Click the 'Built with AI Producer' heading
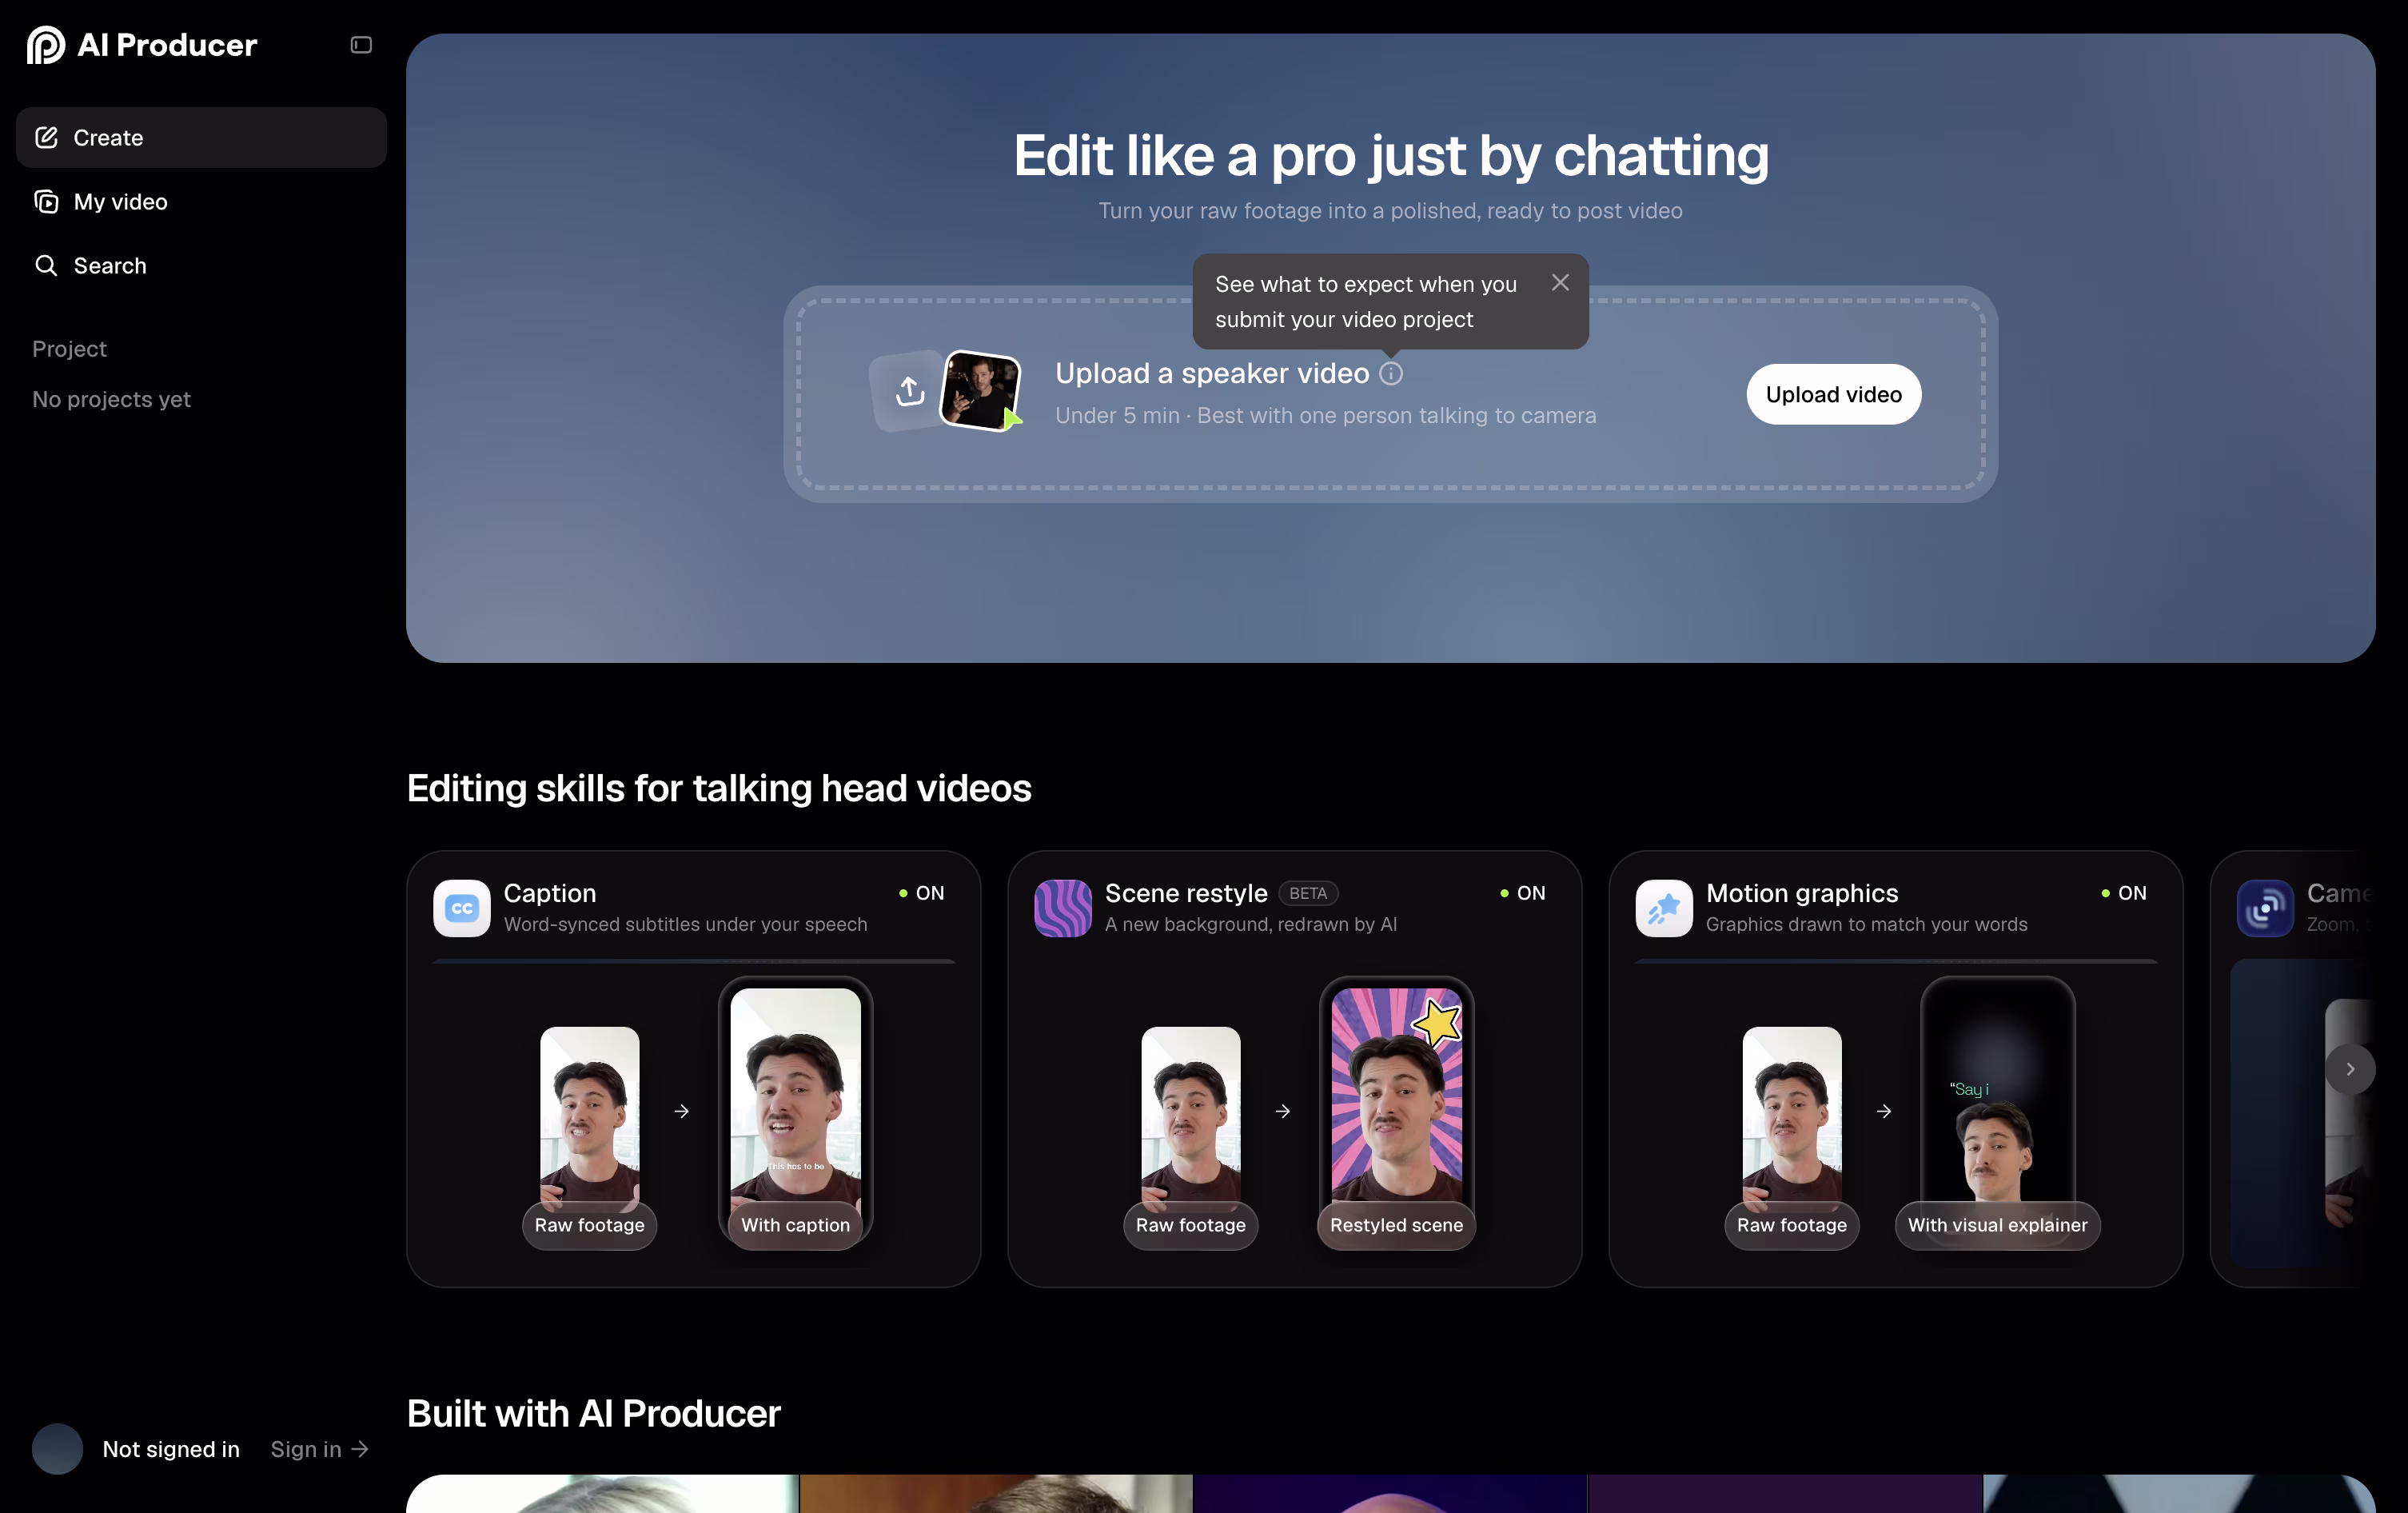This screenshot has width=2408, height=1513. 594,1413
